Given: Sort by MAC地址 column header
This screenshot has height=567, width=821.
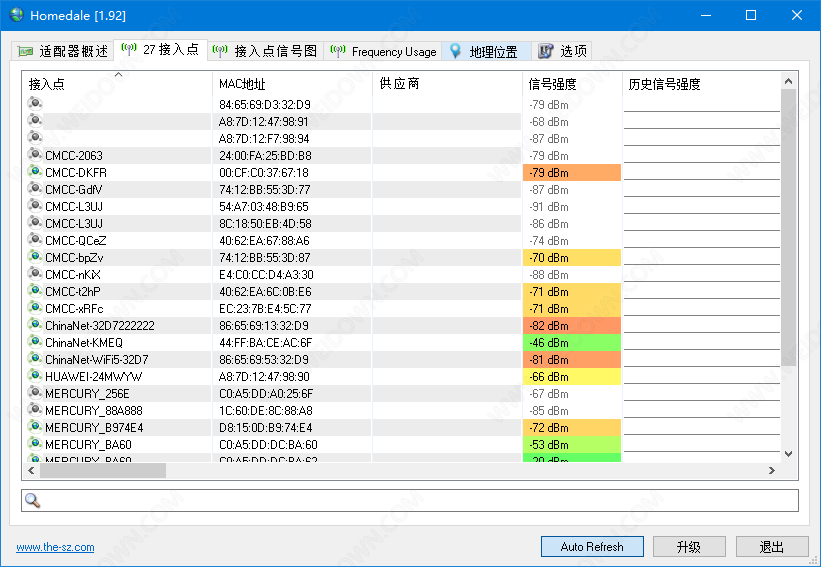Looking at the screenshot, I should [x=293, y=84].
